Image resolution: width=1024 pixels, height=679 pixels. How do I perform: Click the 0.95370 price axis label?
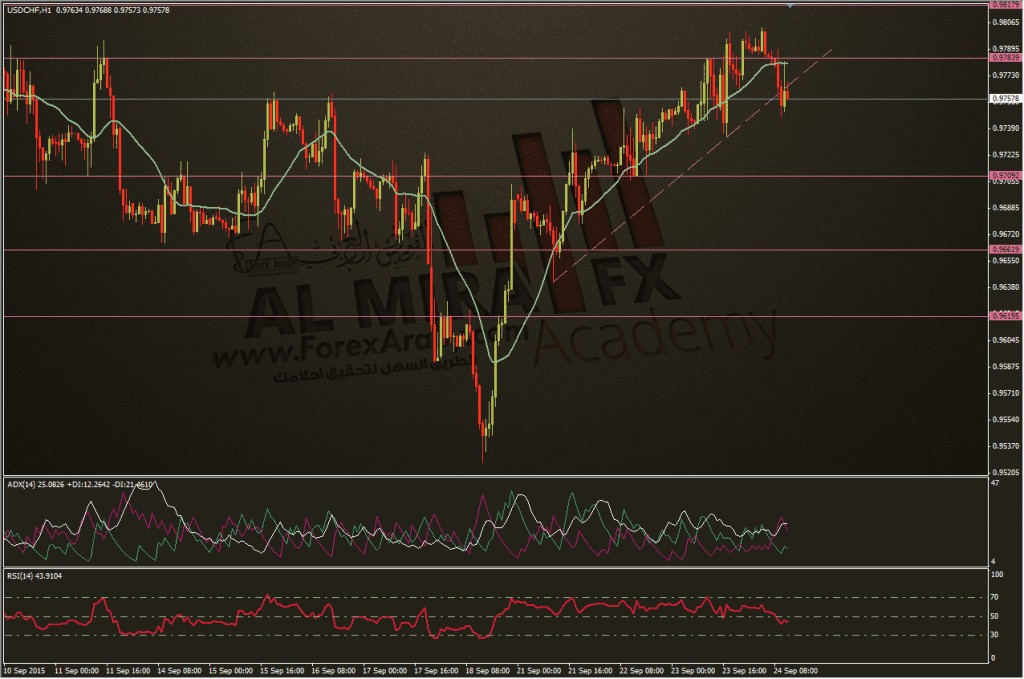coord(1006,446)
